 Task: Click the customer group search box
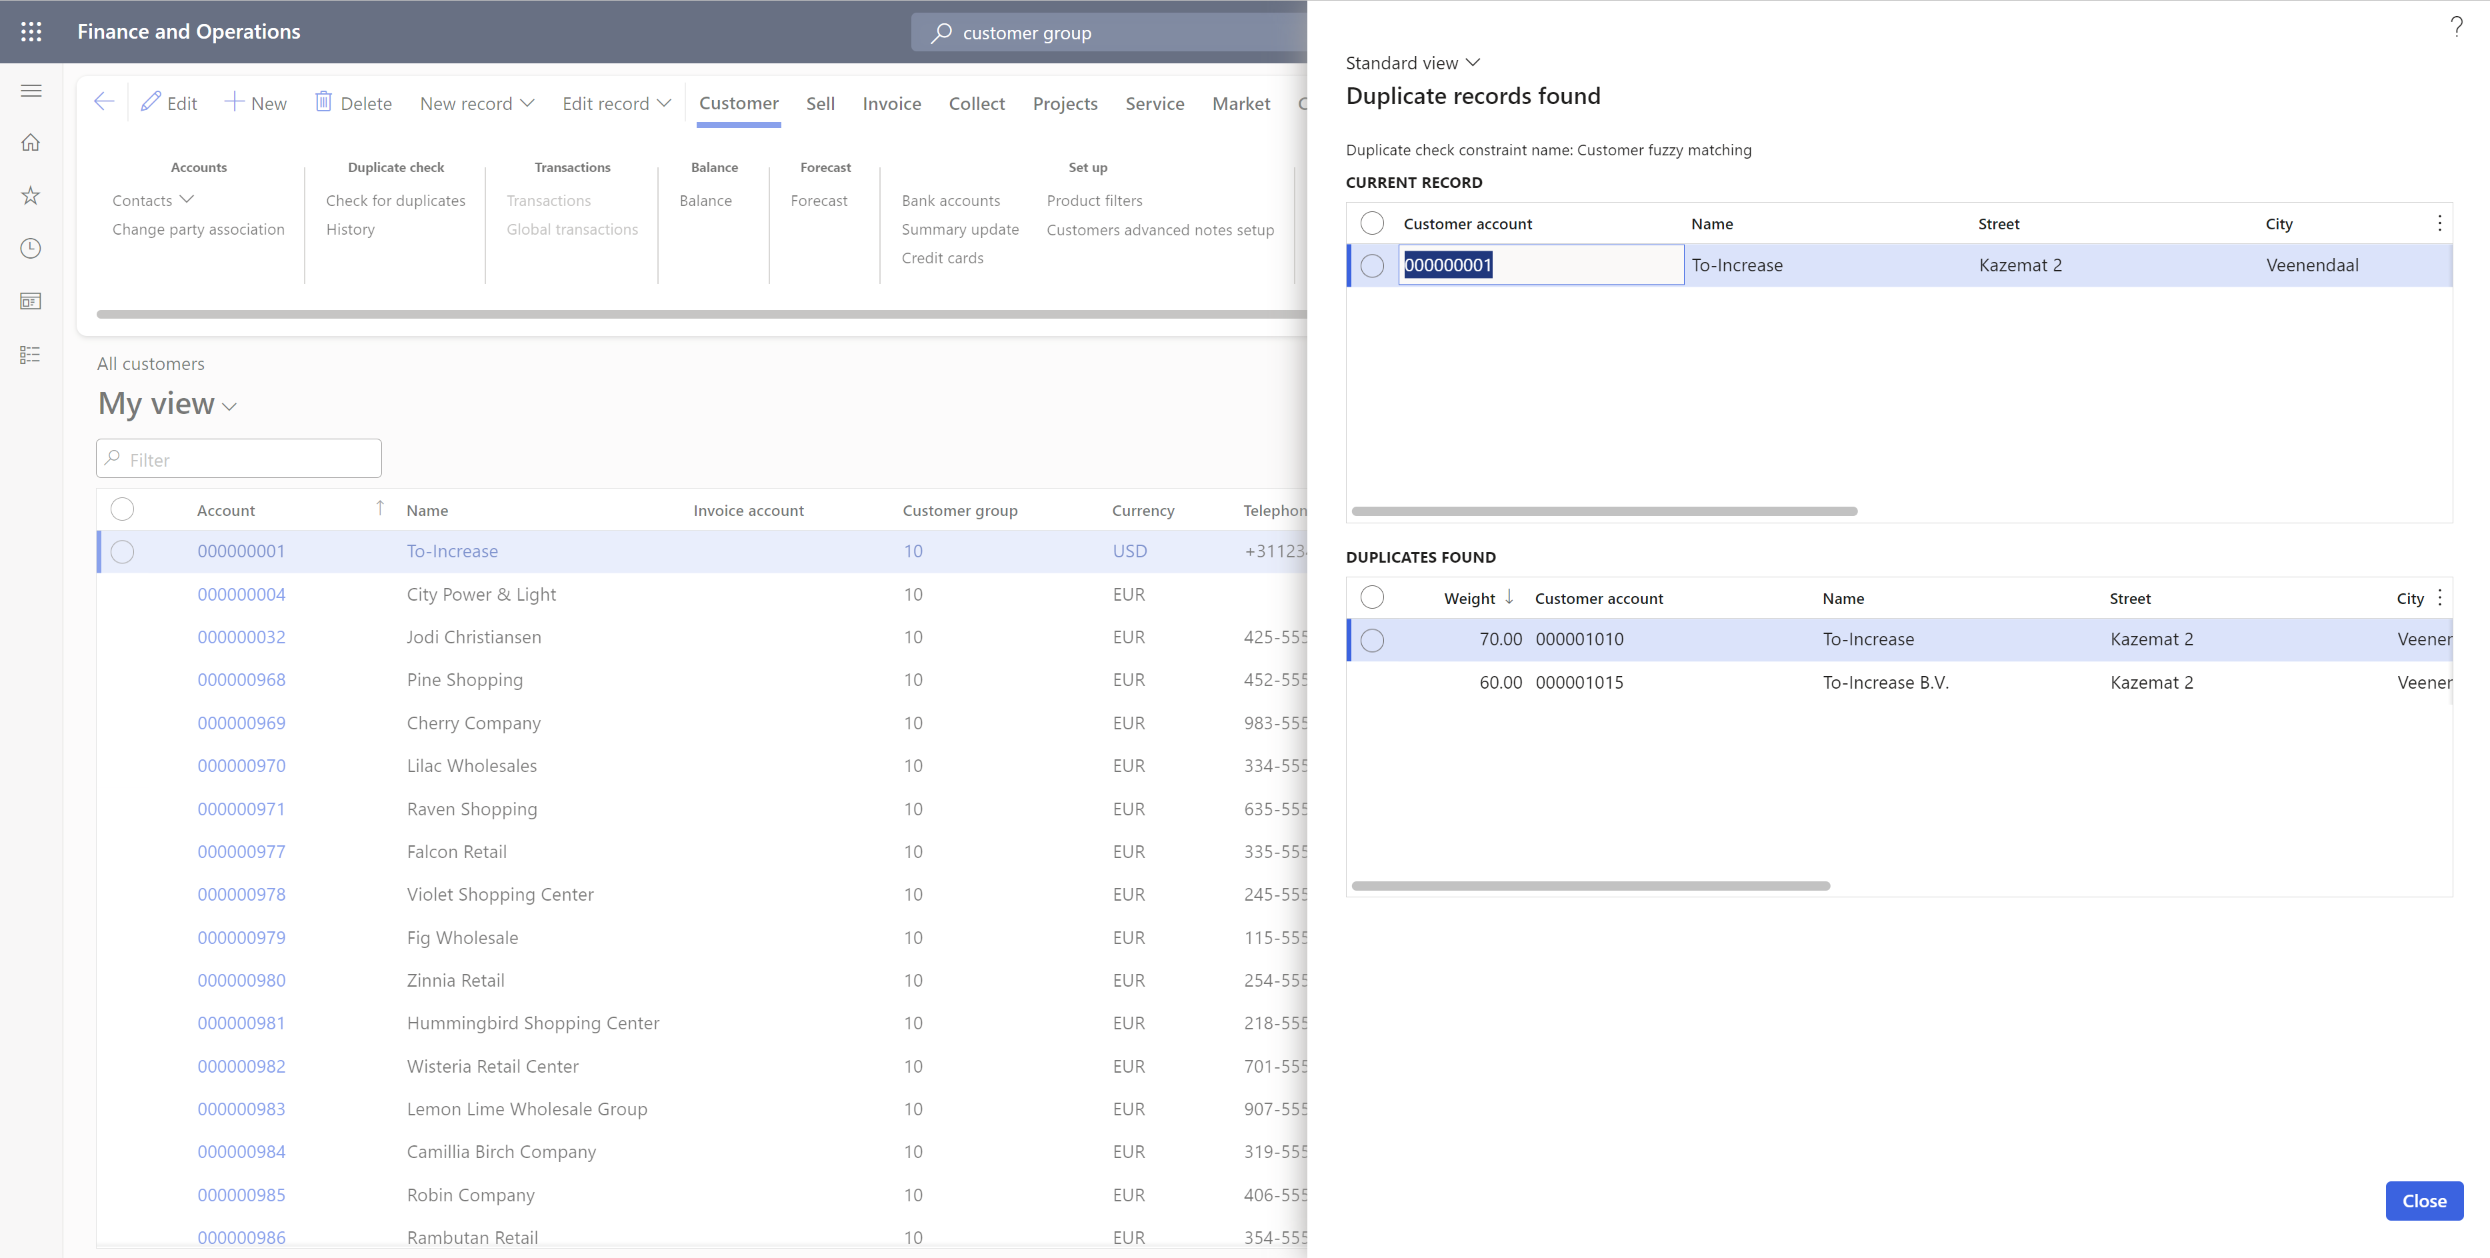coord(1109,33)
